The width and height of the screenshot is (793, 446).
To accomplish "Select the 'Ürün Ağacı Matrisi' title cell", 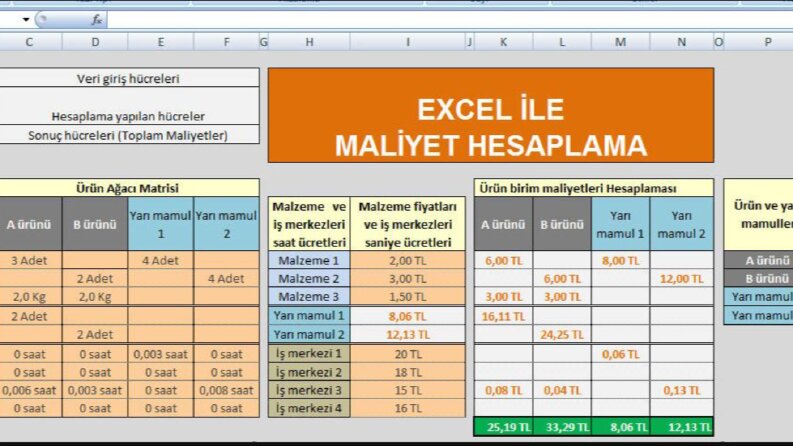I will [x=128, y=188].
